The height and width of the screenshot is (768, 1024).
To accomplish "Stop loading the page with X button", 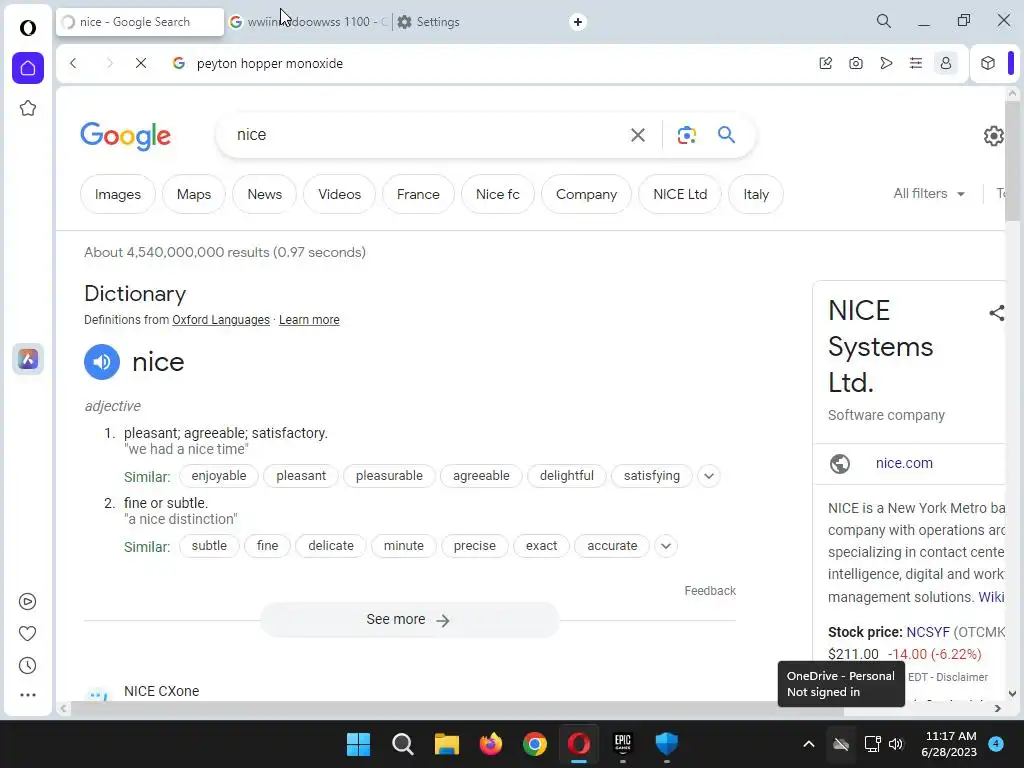I will click(140, 63).
